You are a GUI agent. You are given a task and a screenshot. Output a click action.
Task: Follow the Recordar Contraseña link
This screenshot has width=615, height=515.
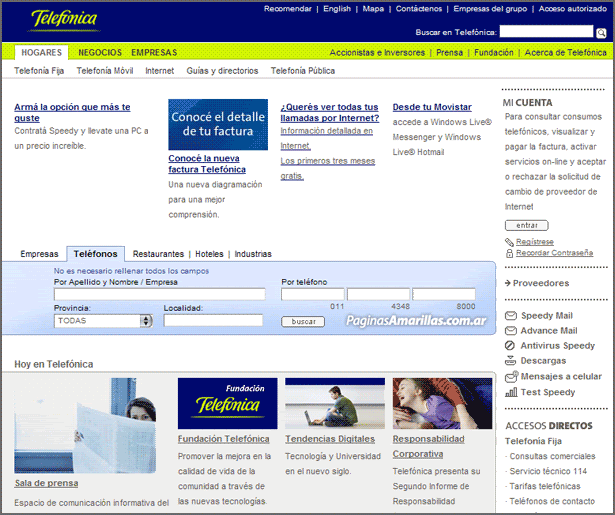(554, 253)
